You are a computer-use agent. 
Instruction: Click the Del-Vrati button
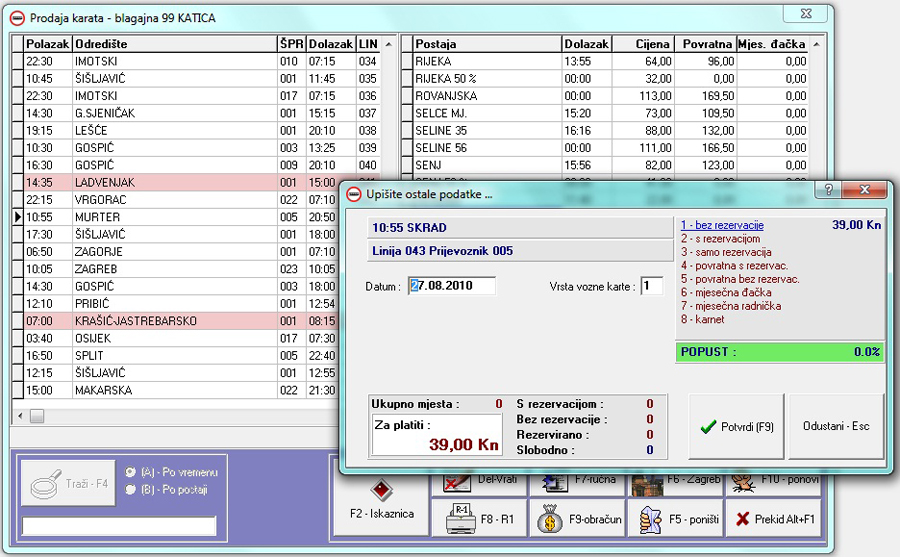pos(480,485)
